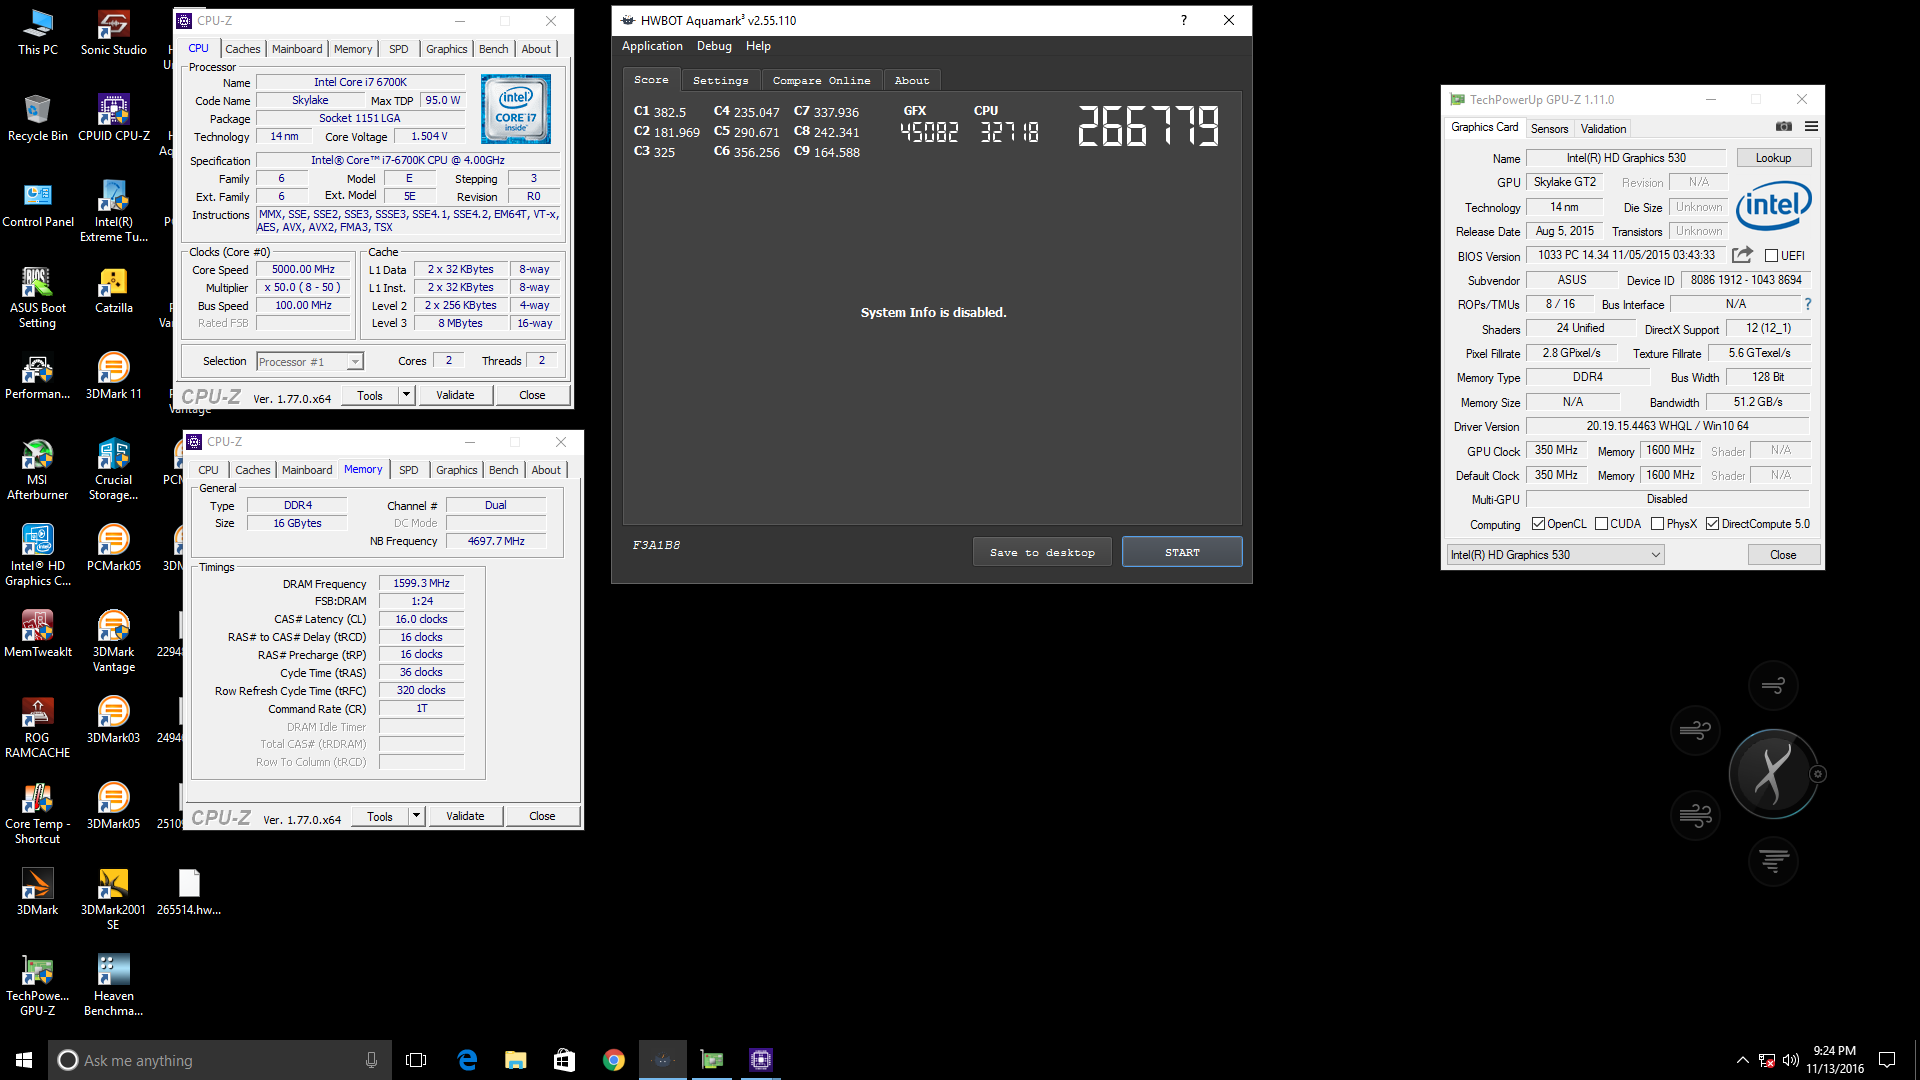
Task: Open the MemTweakIt desktop icon
Action: pyautogui.click(x=38, y=634)
